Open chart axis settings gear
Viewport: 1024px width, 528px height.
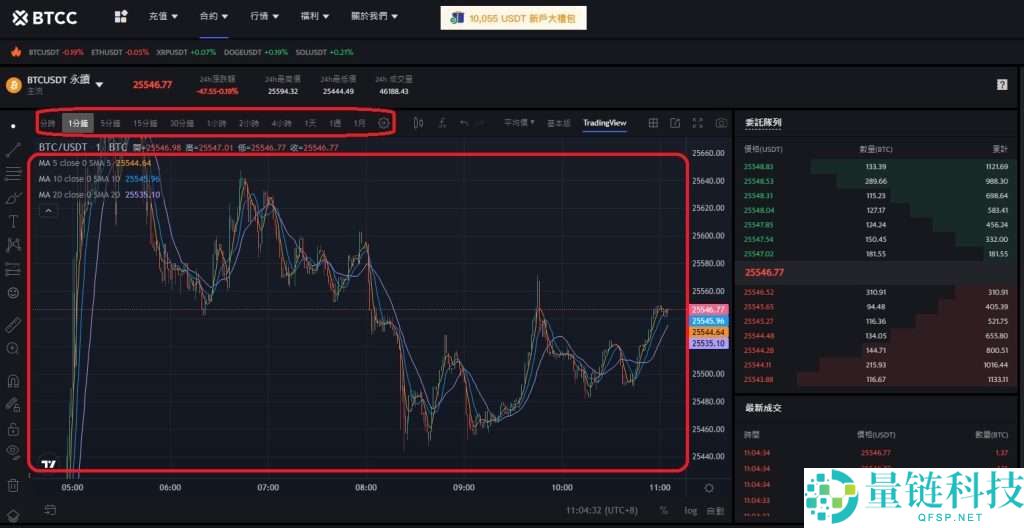coord(709,487)
